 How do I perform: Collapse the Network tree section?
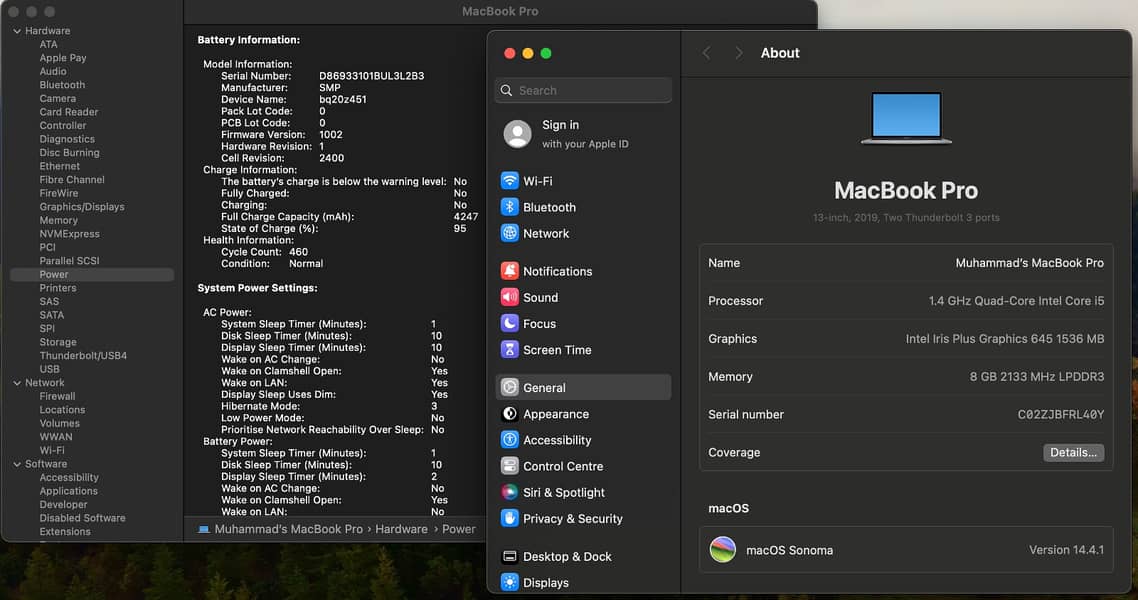pos(17,383)
